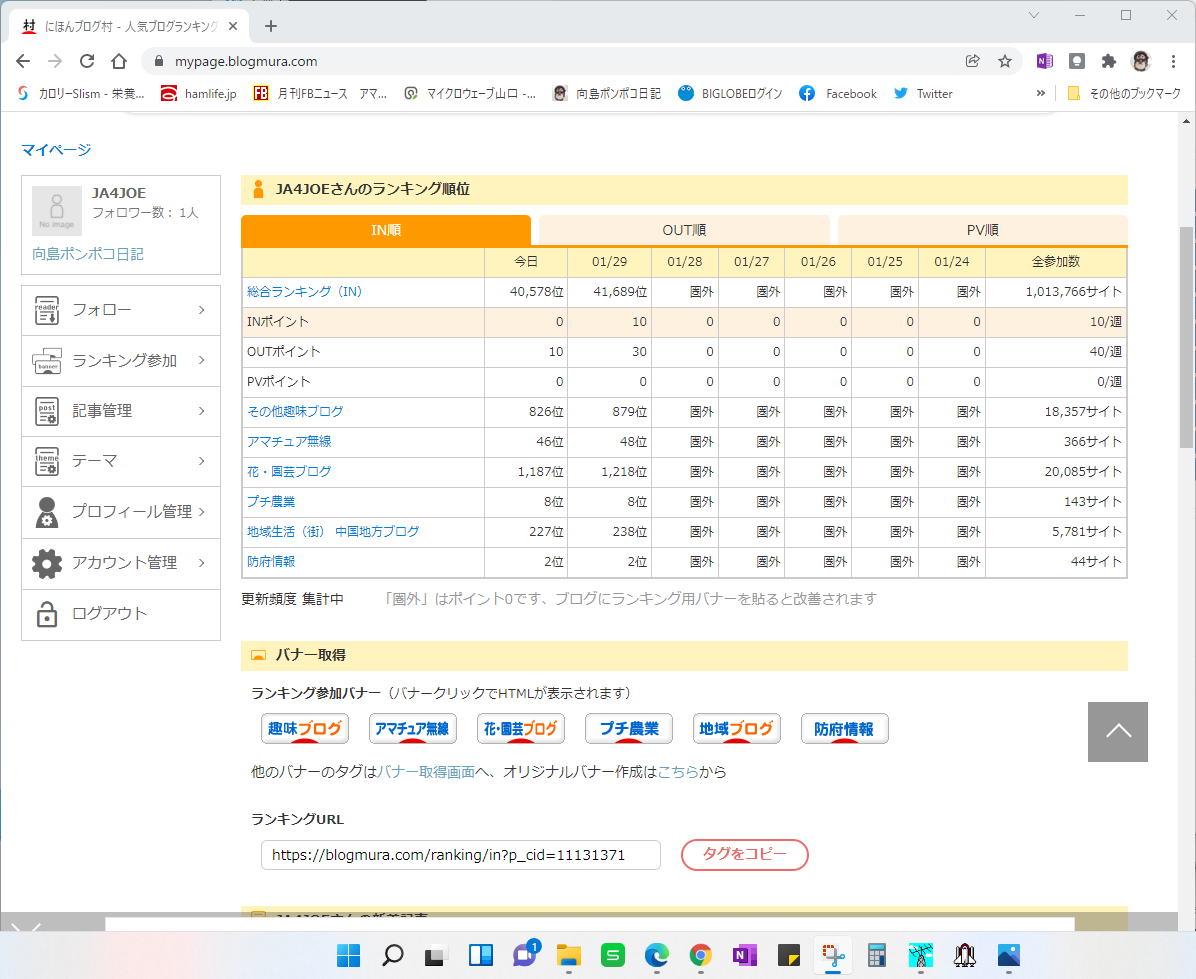The image size is (1196, 979).
Task: Open File Explorer from the taskbar
Action: tap(568, 955)
